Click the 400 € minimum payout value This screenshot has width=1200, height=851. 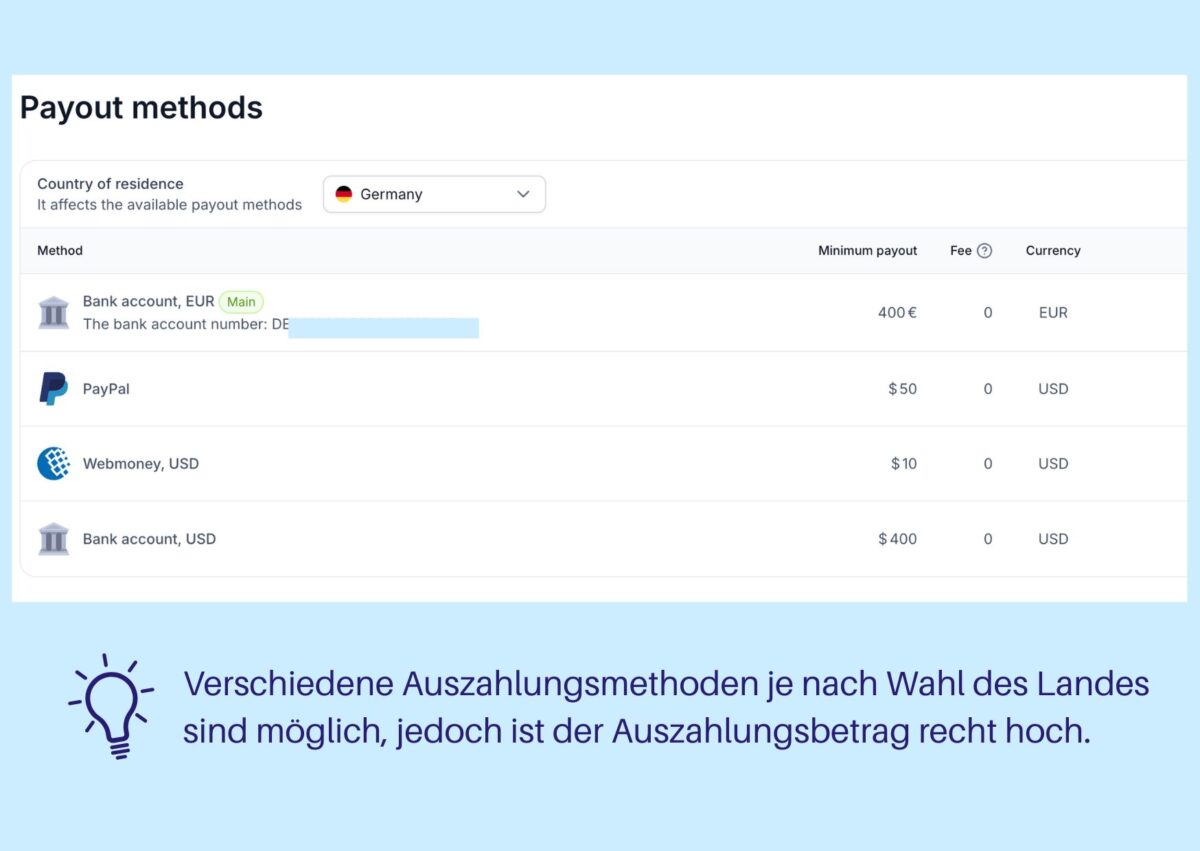click(897, 313)
